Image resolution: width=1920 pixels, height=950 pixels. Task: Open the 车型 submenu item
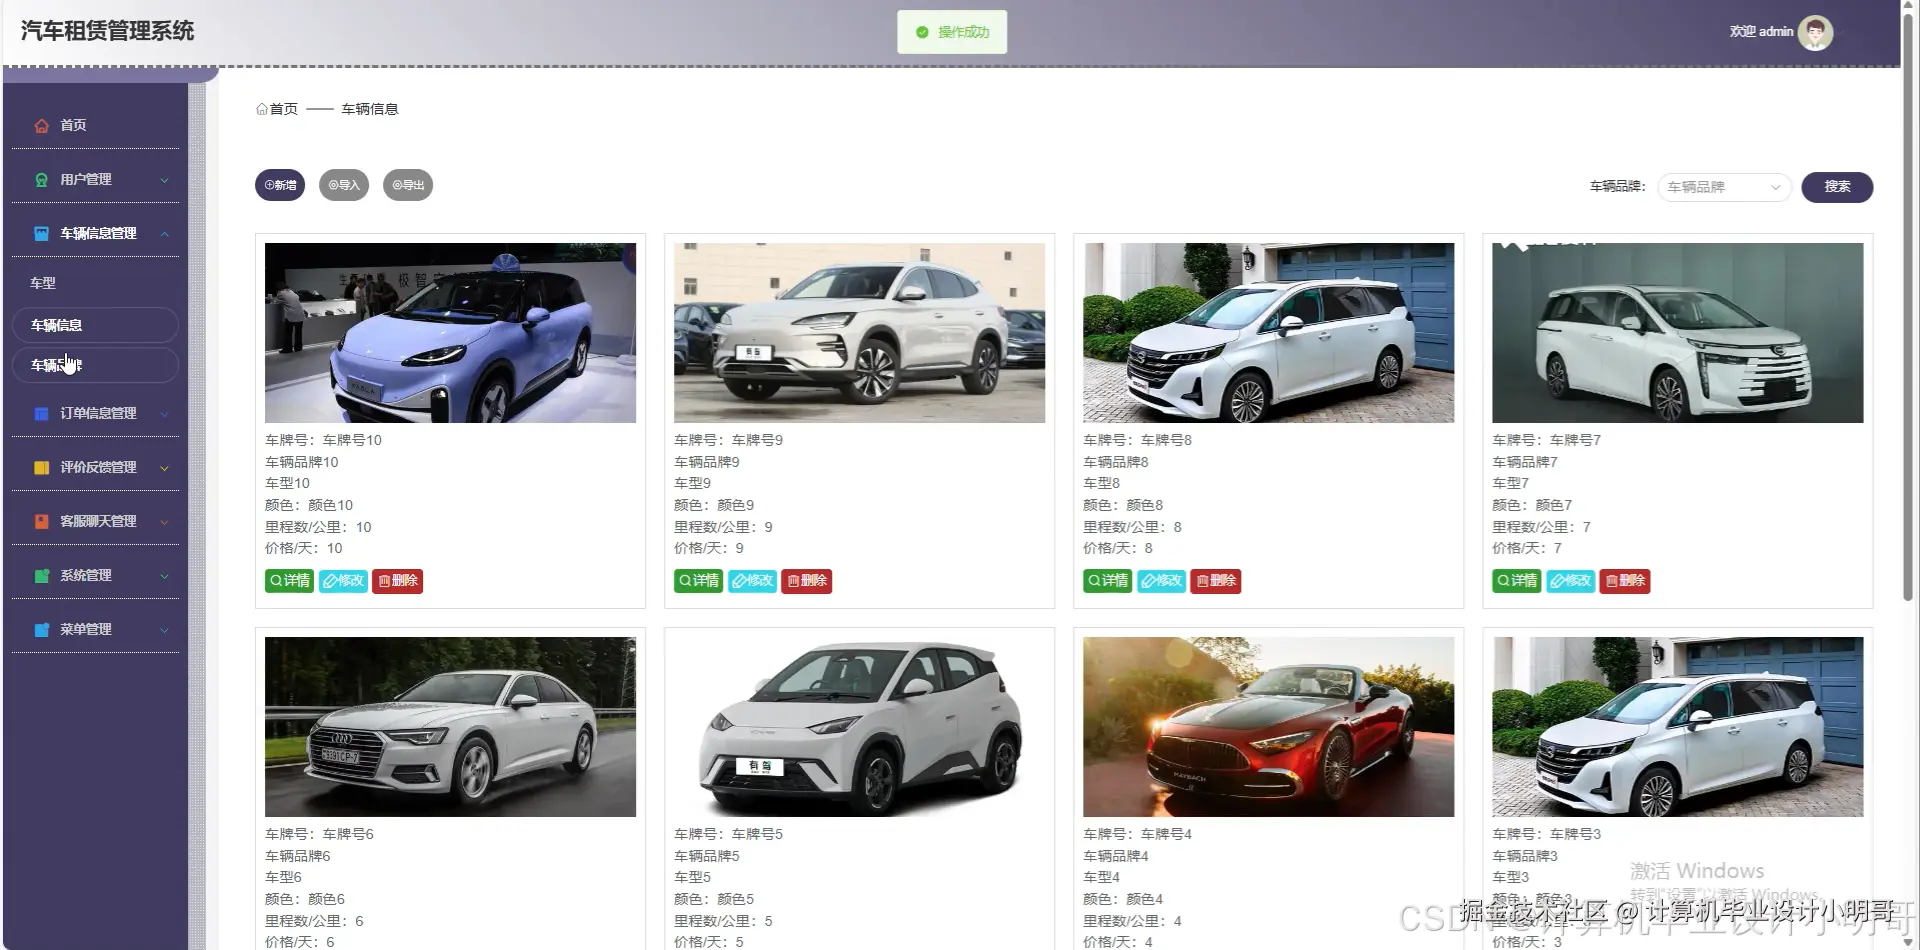point(95,283)
